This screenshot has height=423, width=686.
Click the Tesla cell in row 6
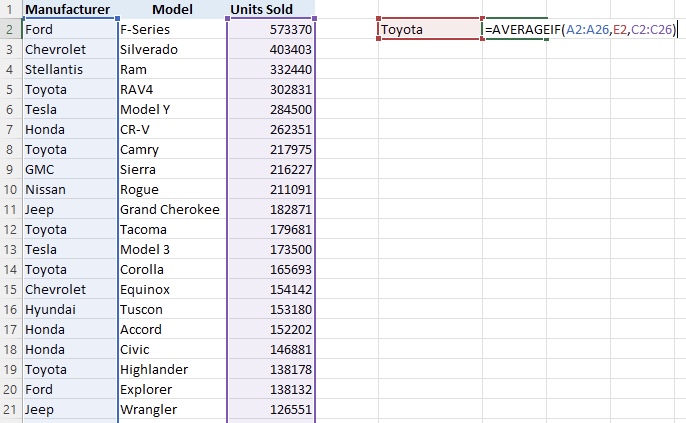[x=69, y=109]
